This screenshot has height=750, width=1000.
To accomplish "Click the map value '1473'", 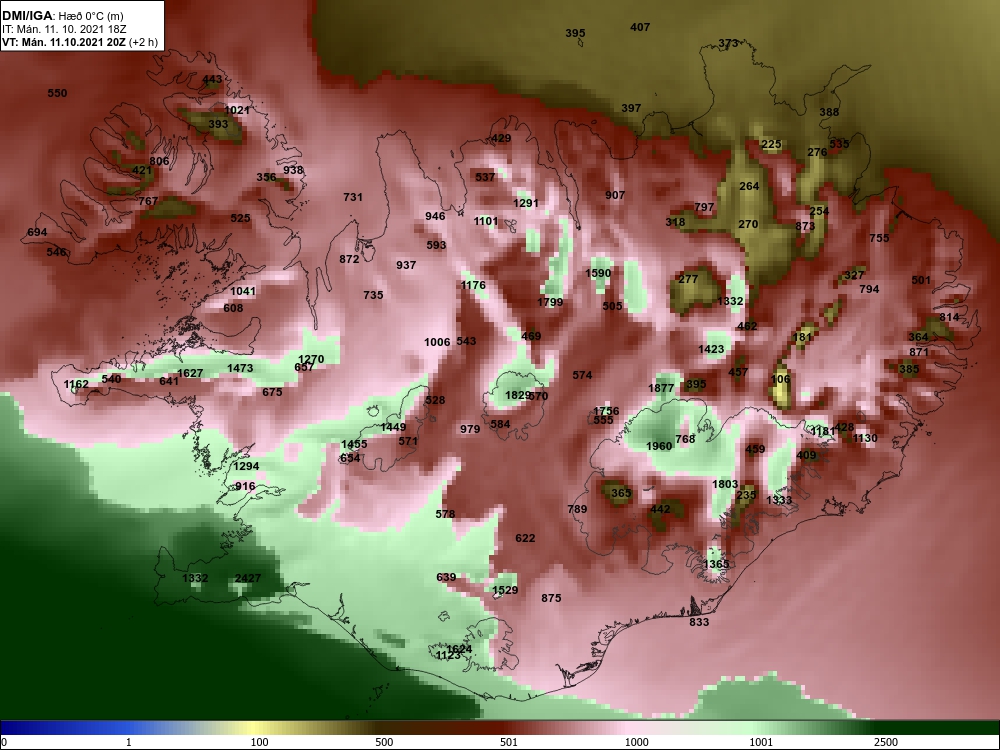I will point(240,368).
